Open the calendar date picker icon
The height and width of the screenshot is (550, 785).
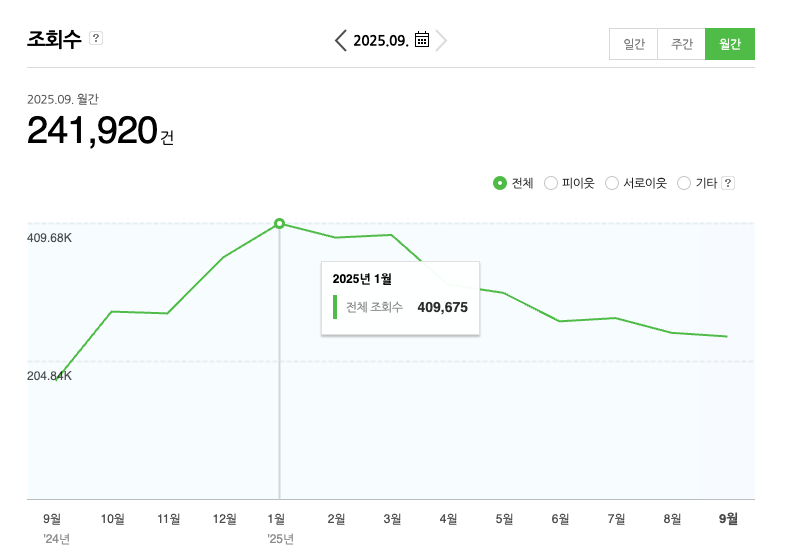click(422, 40)
